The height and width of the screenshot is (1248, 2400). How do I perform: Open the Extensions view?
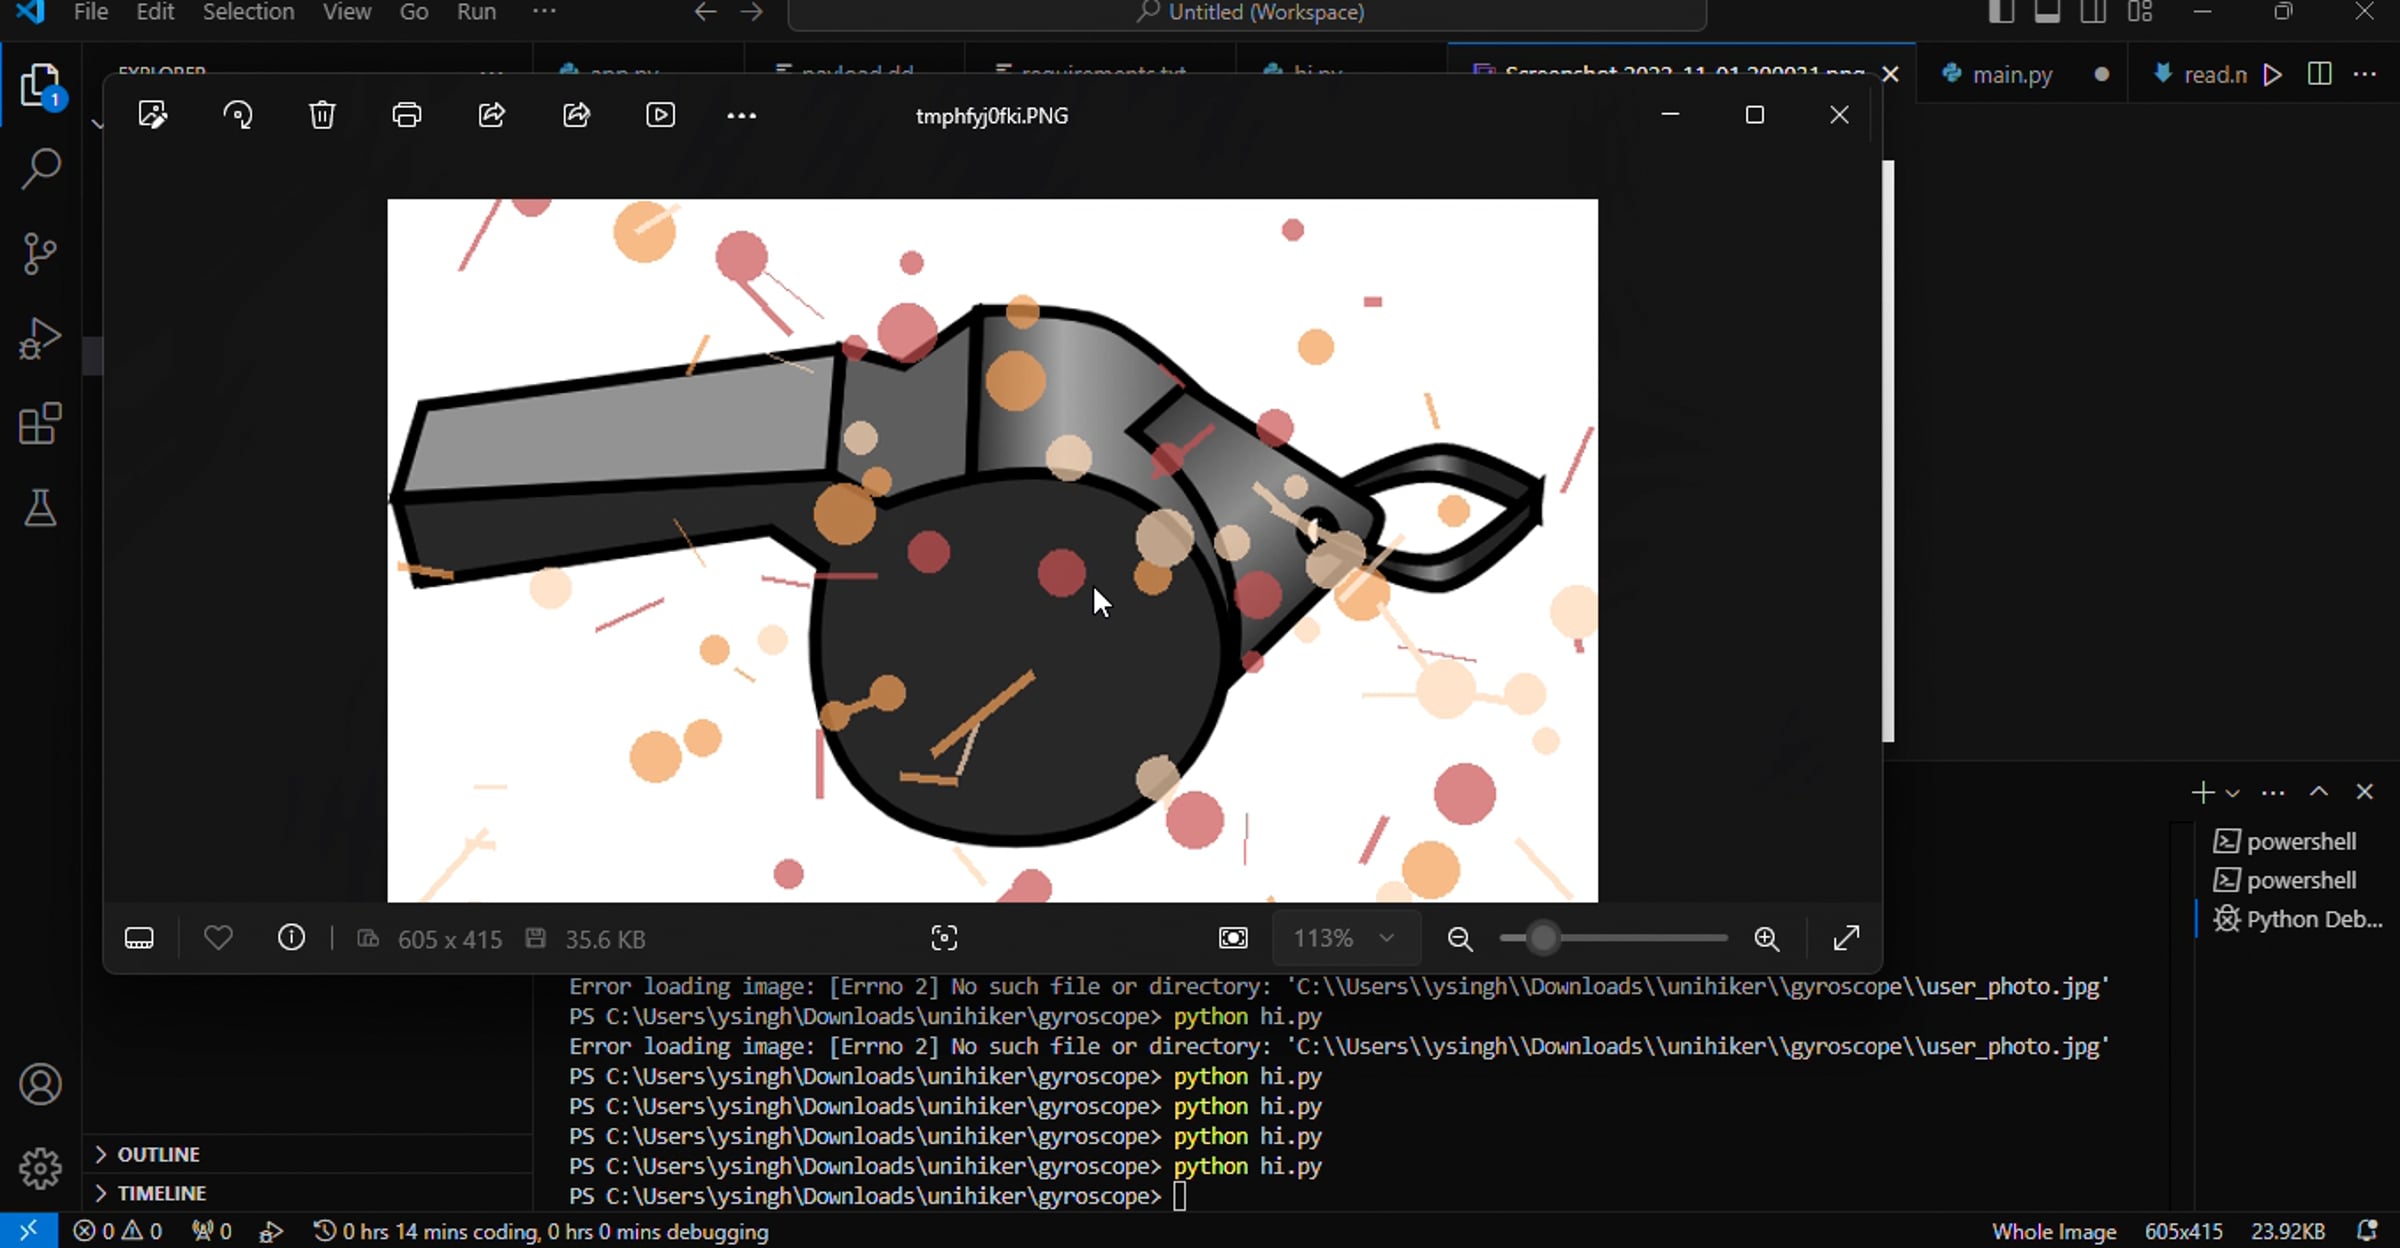coord(40,424)
